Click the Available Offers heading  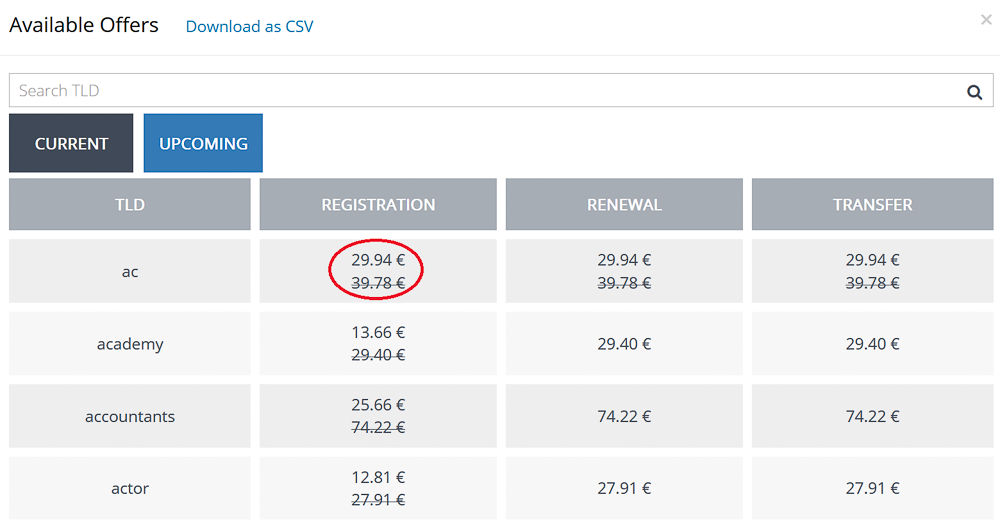84,25
